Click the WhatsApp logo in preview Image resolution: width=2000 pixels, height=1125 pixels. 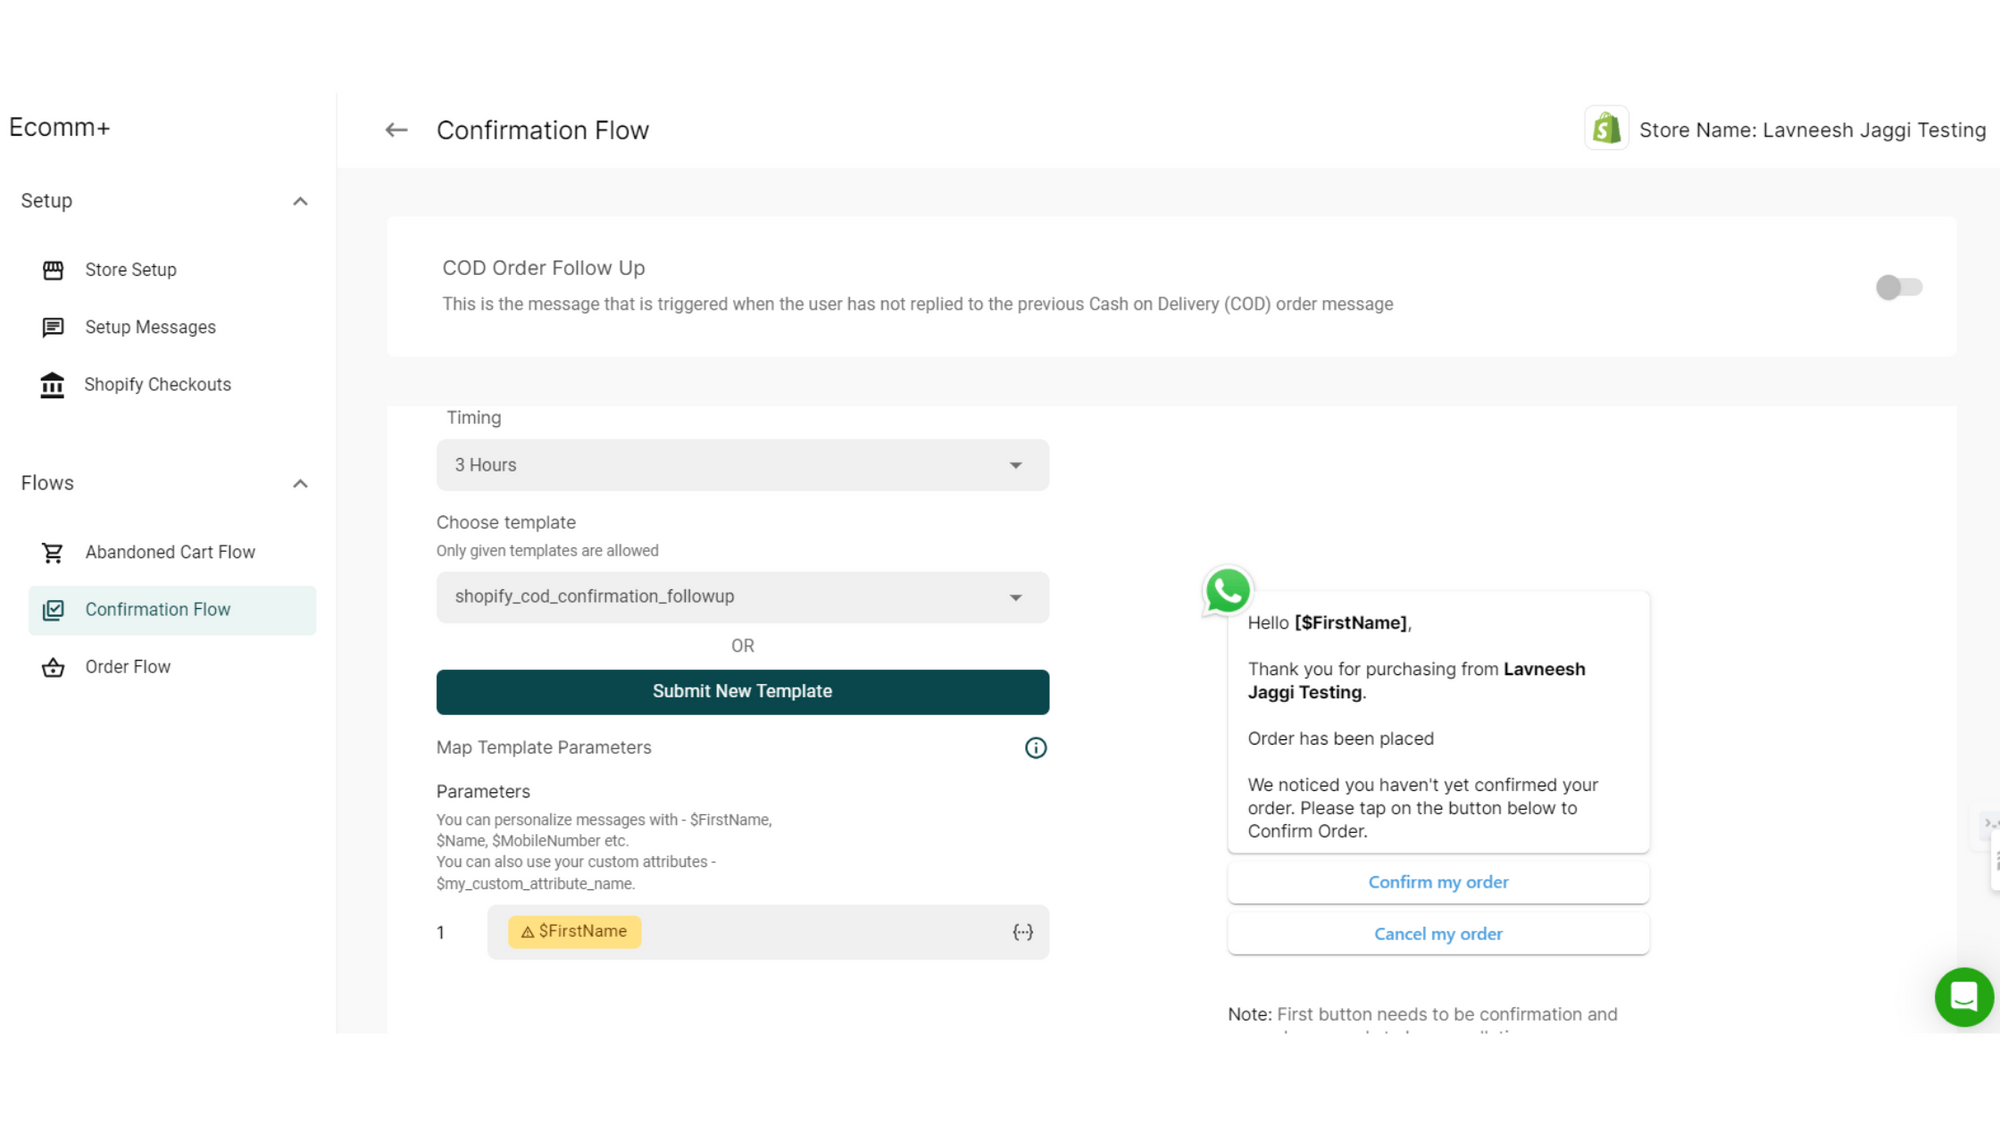1227,591
